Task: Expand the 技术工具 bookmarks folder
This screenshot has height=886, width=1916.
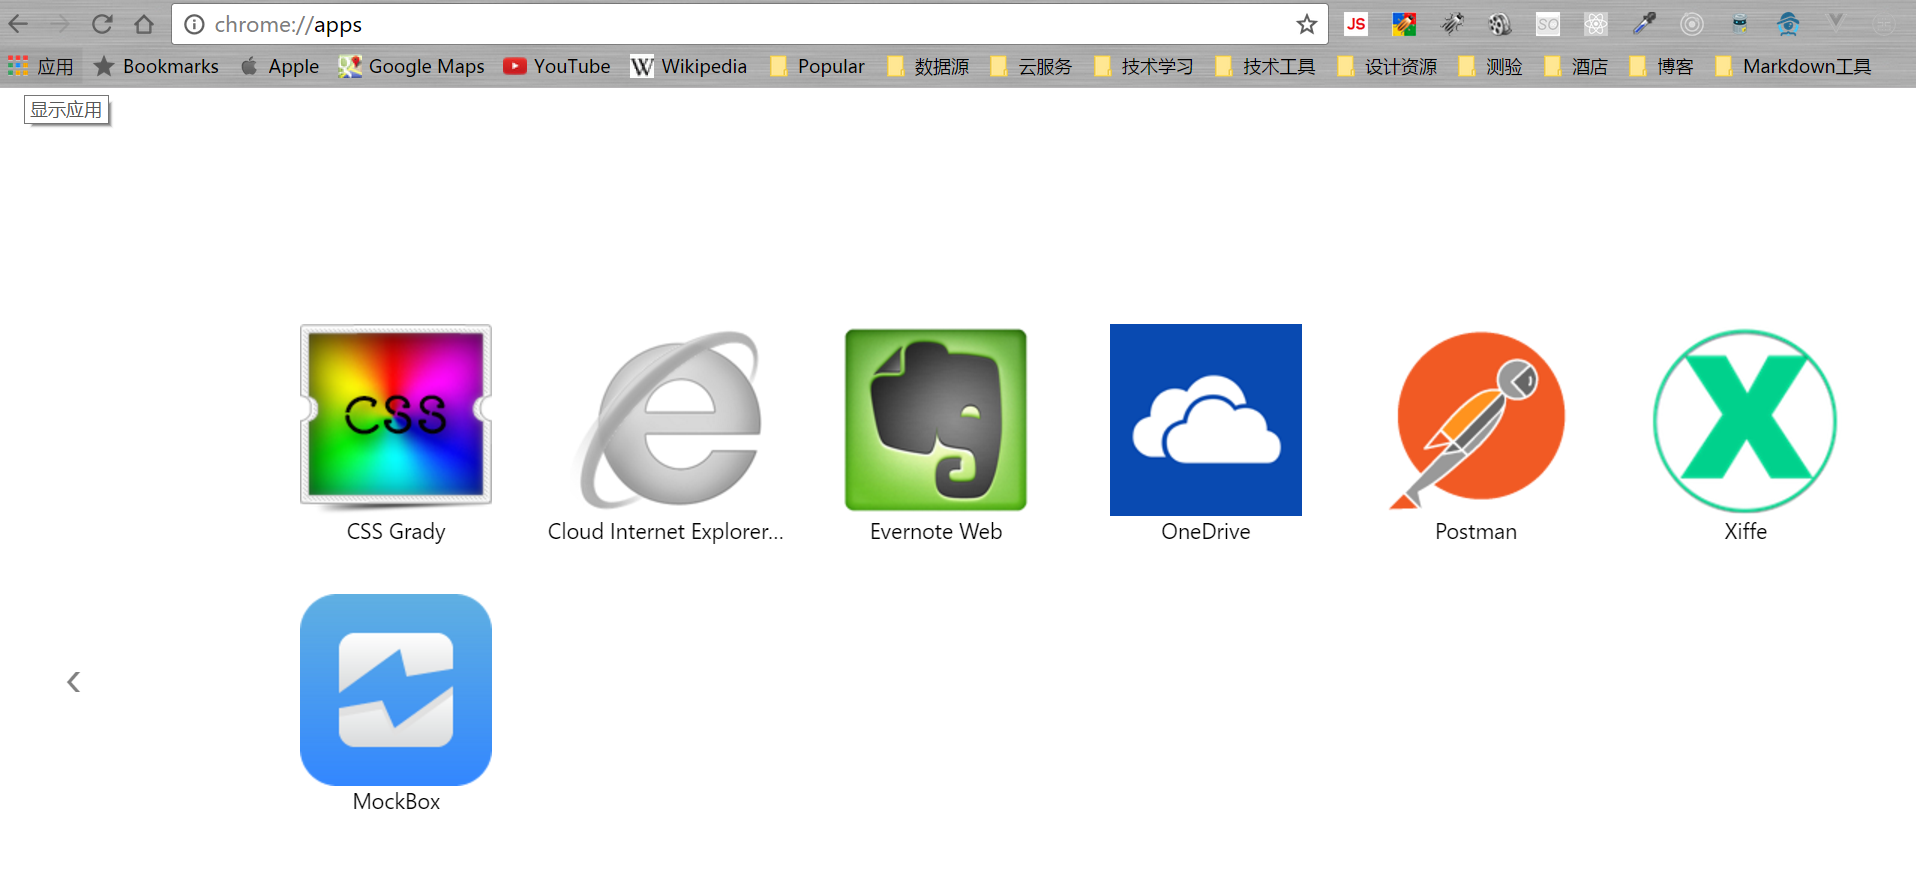Action: pyautogui.click(x=1266, y=66)
